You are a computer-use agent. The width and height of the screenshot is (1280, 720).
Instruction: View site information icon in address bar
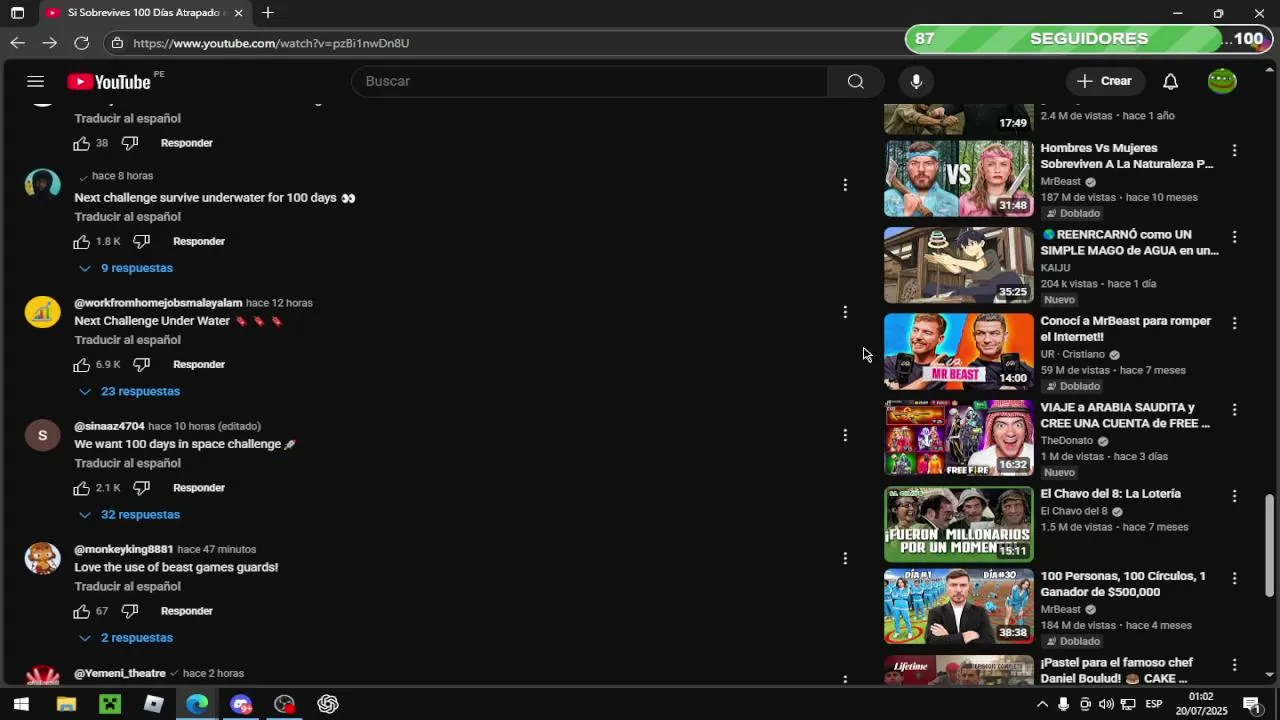(x=117, y=43)
